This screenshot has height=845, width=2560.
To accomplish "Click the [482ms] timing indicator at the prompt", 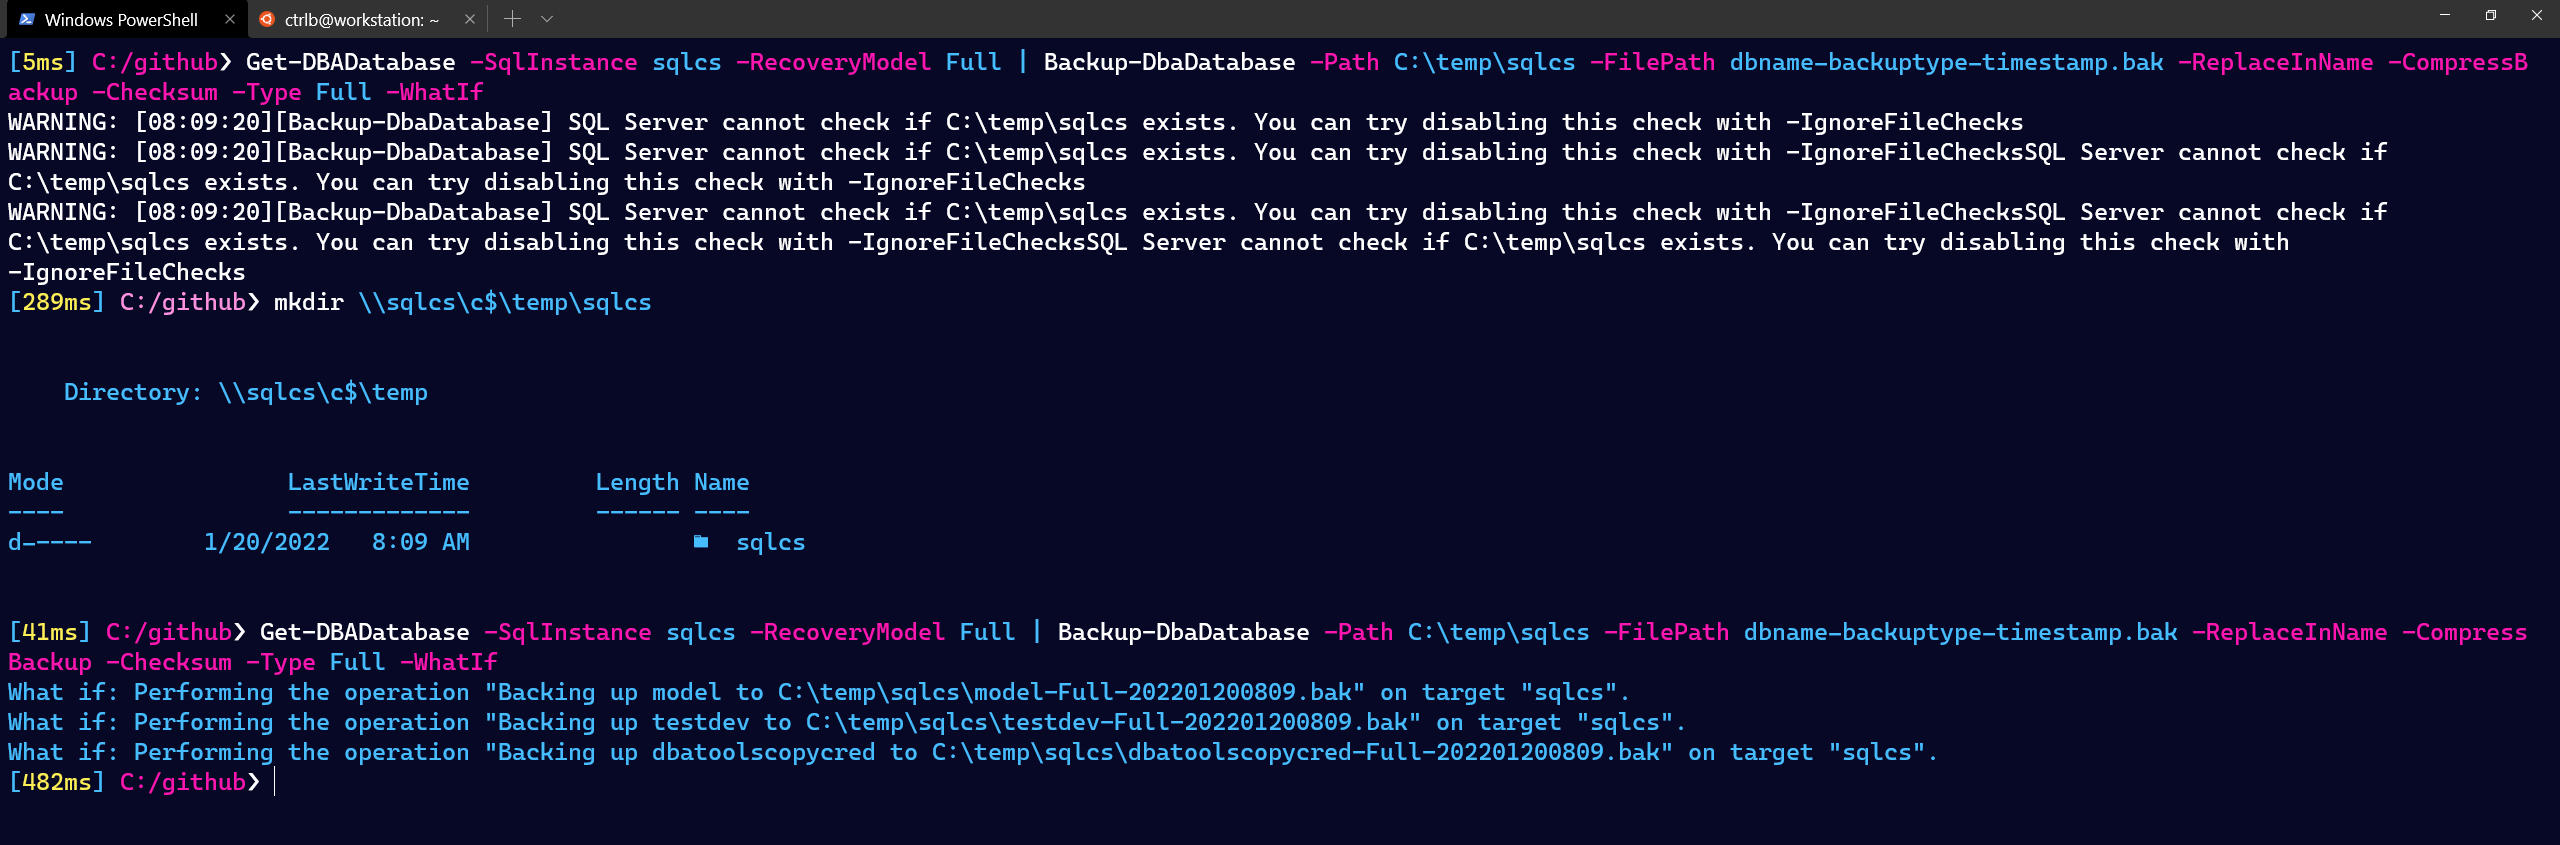I will (x=55, y=781).
